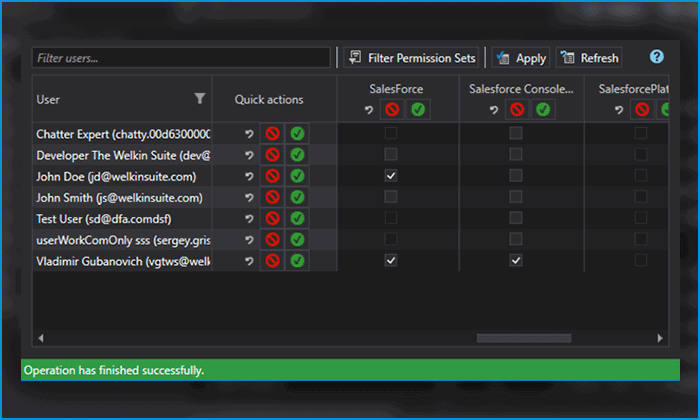Undo changes in SalesForce column header
The image size is (700, 420).
[369, 109]
